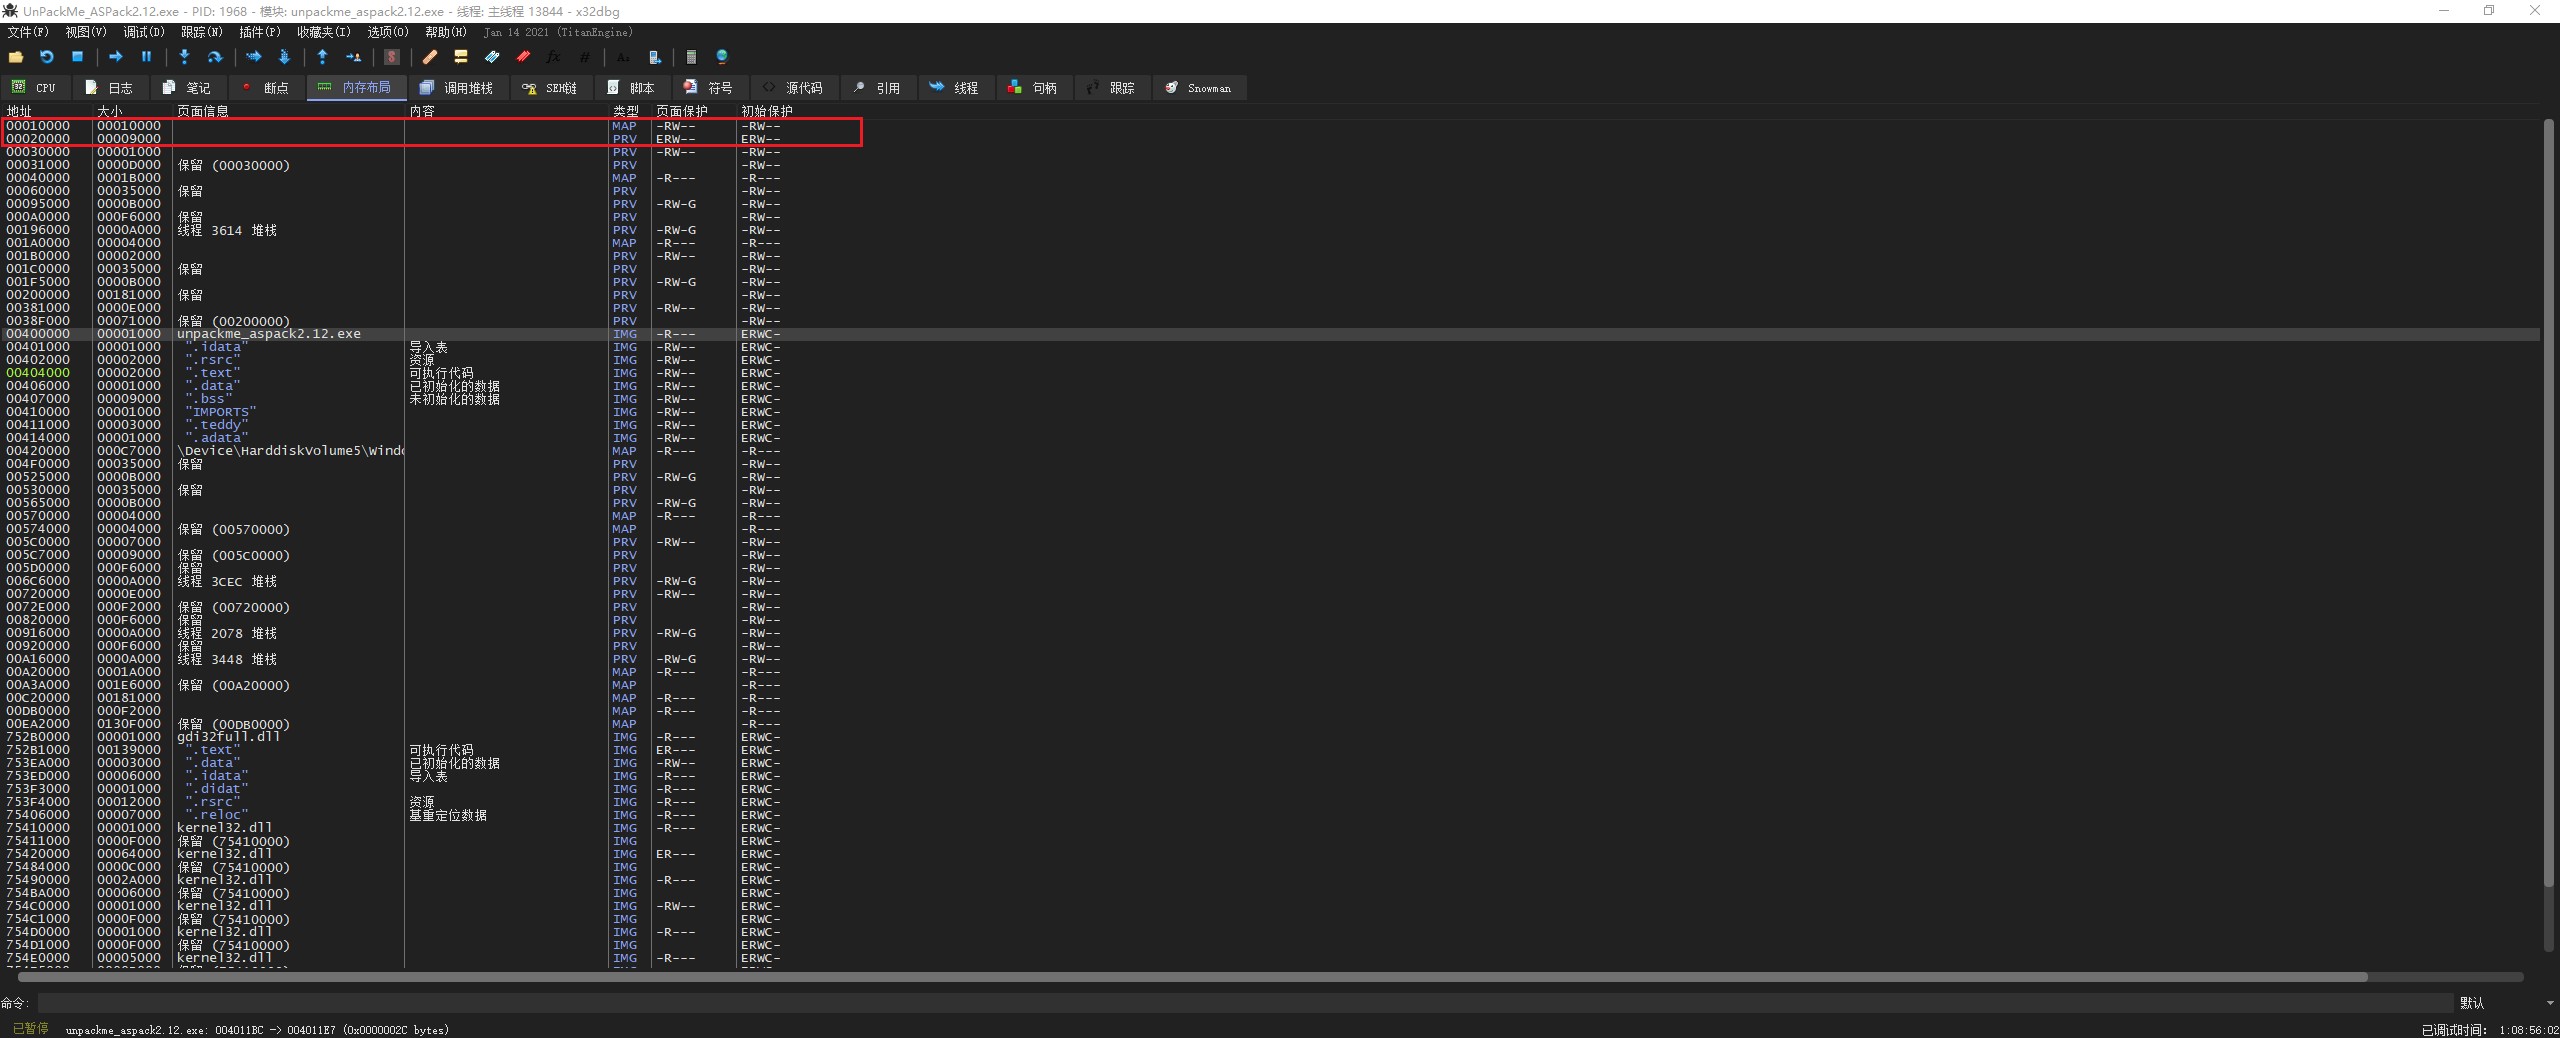Image resolution: width=2560 pixels, height=1038 pixels.
Task: Focus the 命令 command input field
Action: [x=1245, y=1003]
